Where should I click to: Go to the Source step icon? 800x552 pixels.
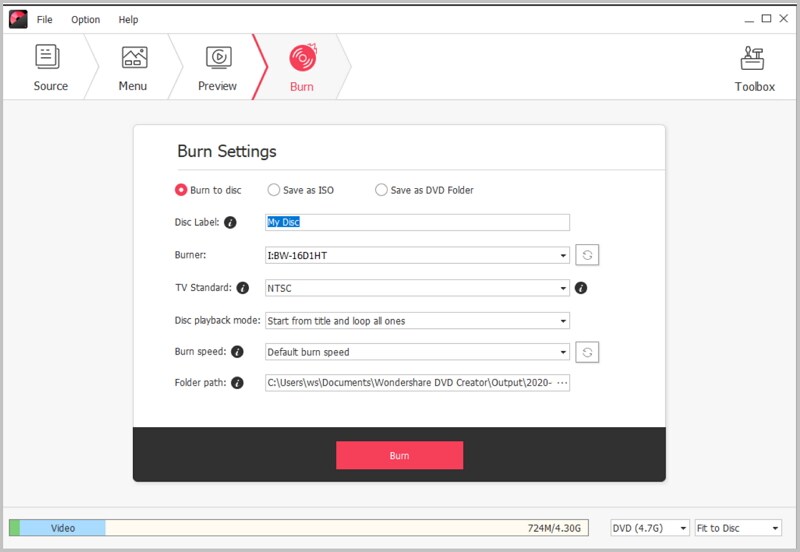pos(47,56)
